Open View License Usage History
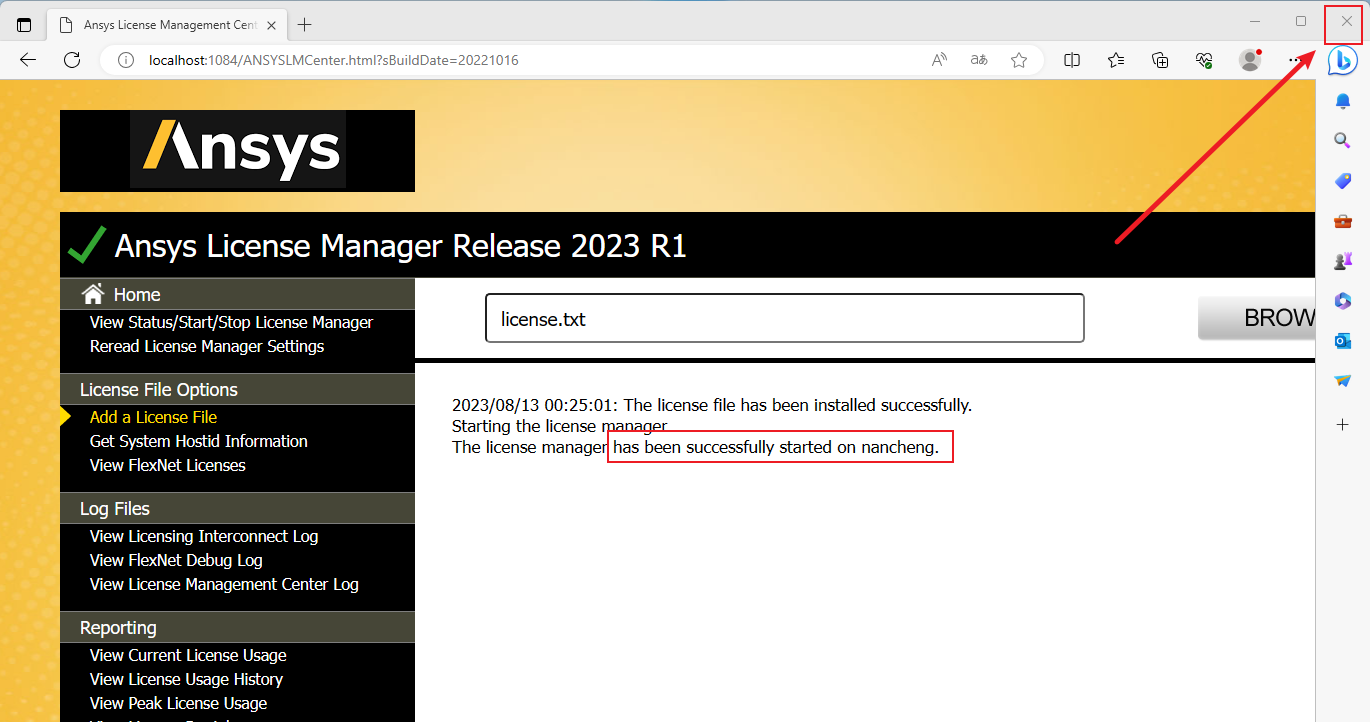The height and width of the screenshot is (722, 1370). [x=186, y=679]
